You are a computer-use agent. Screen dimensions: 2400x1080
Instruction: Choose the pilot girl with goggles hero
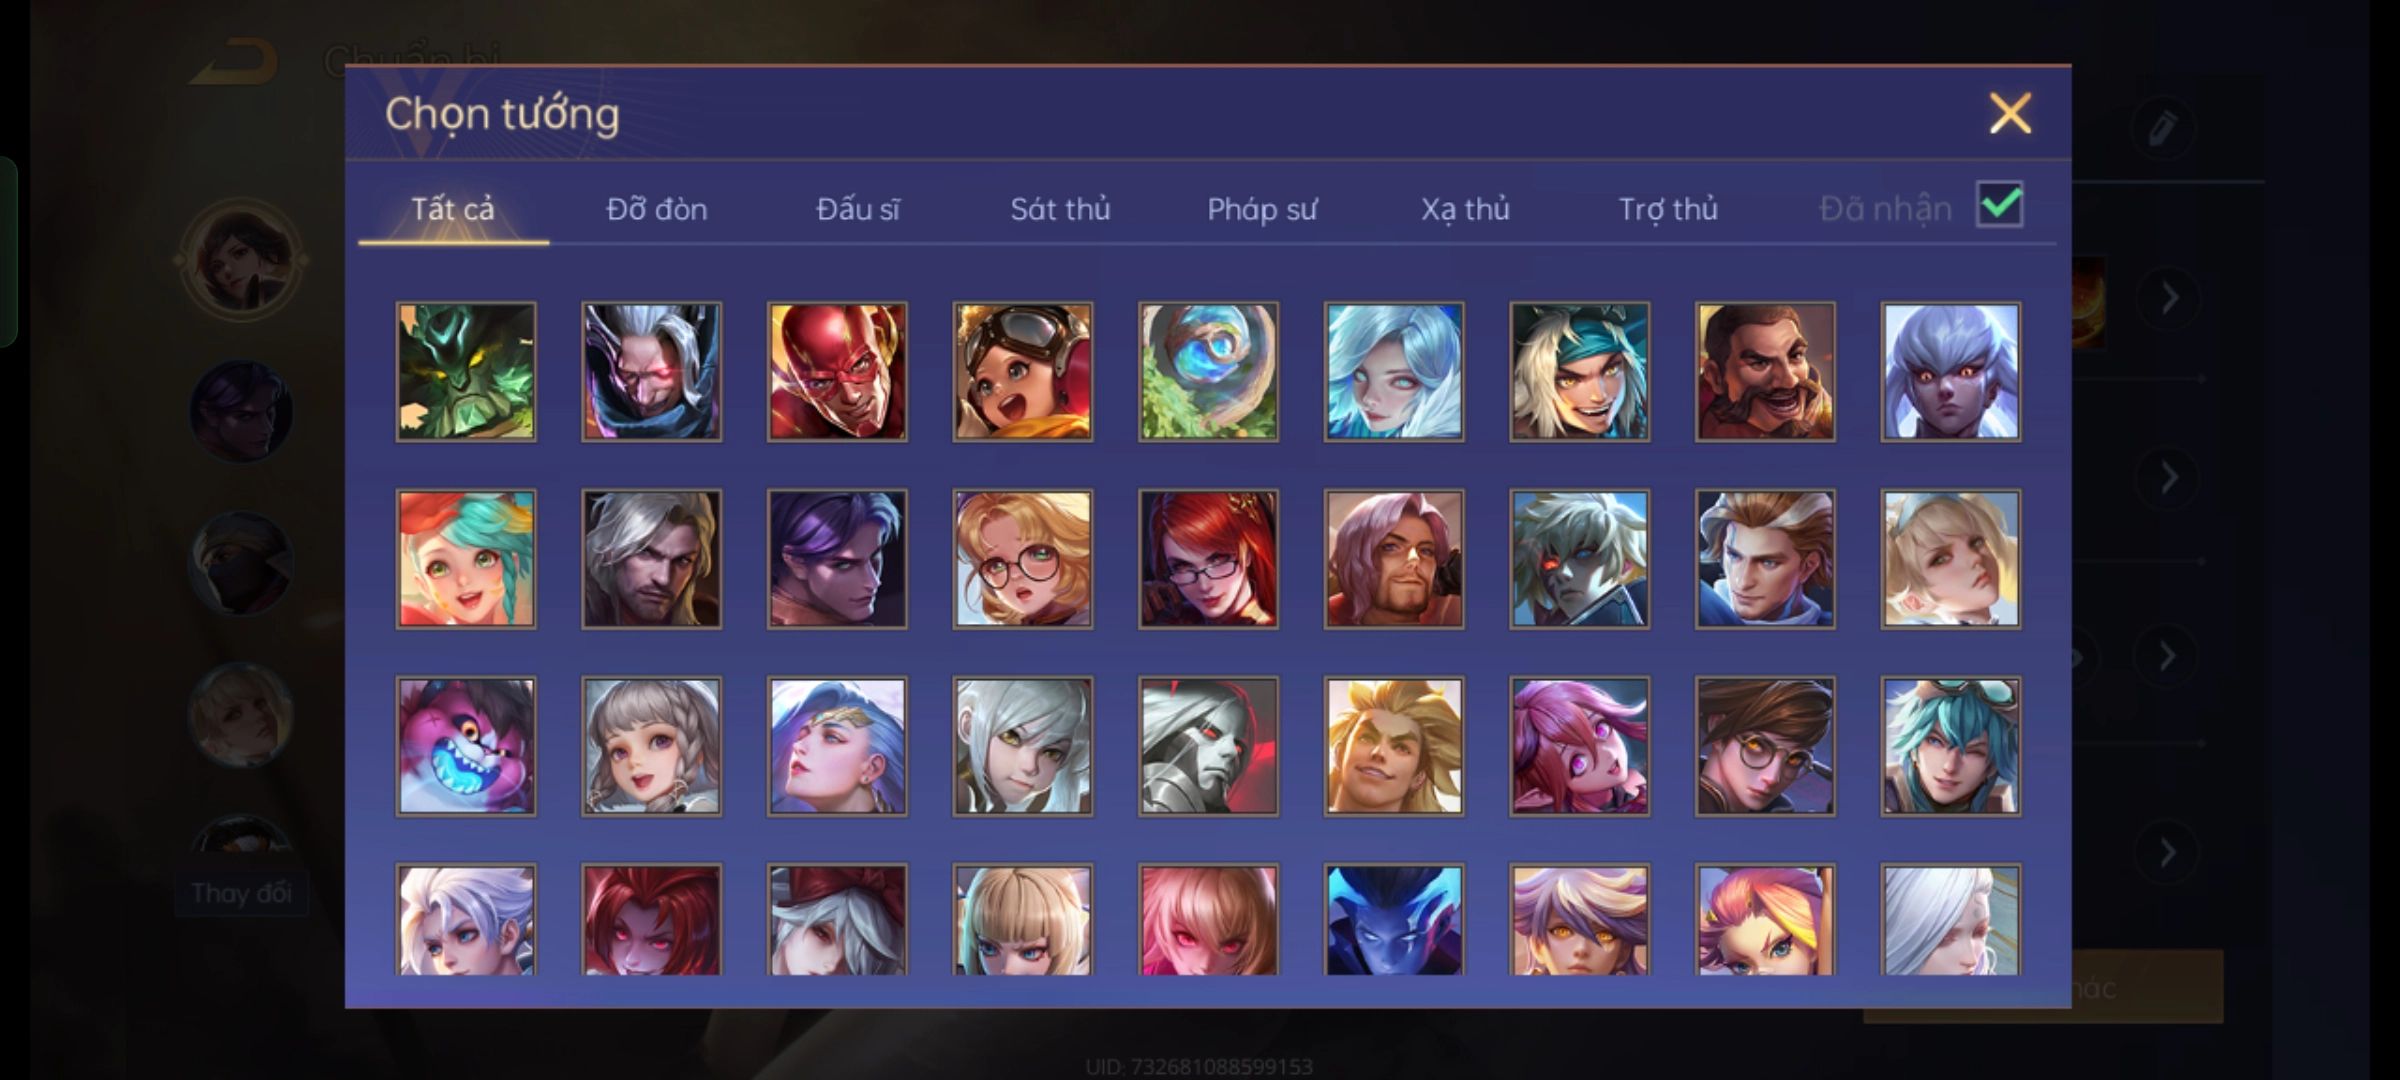(x=1023, y=372)
